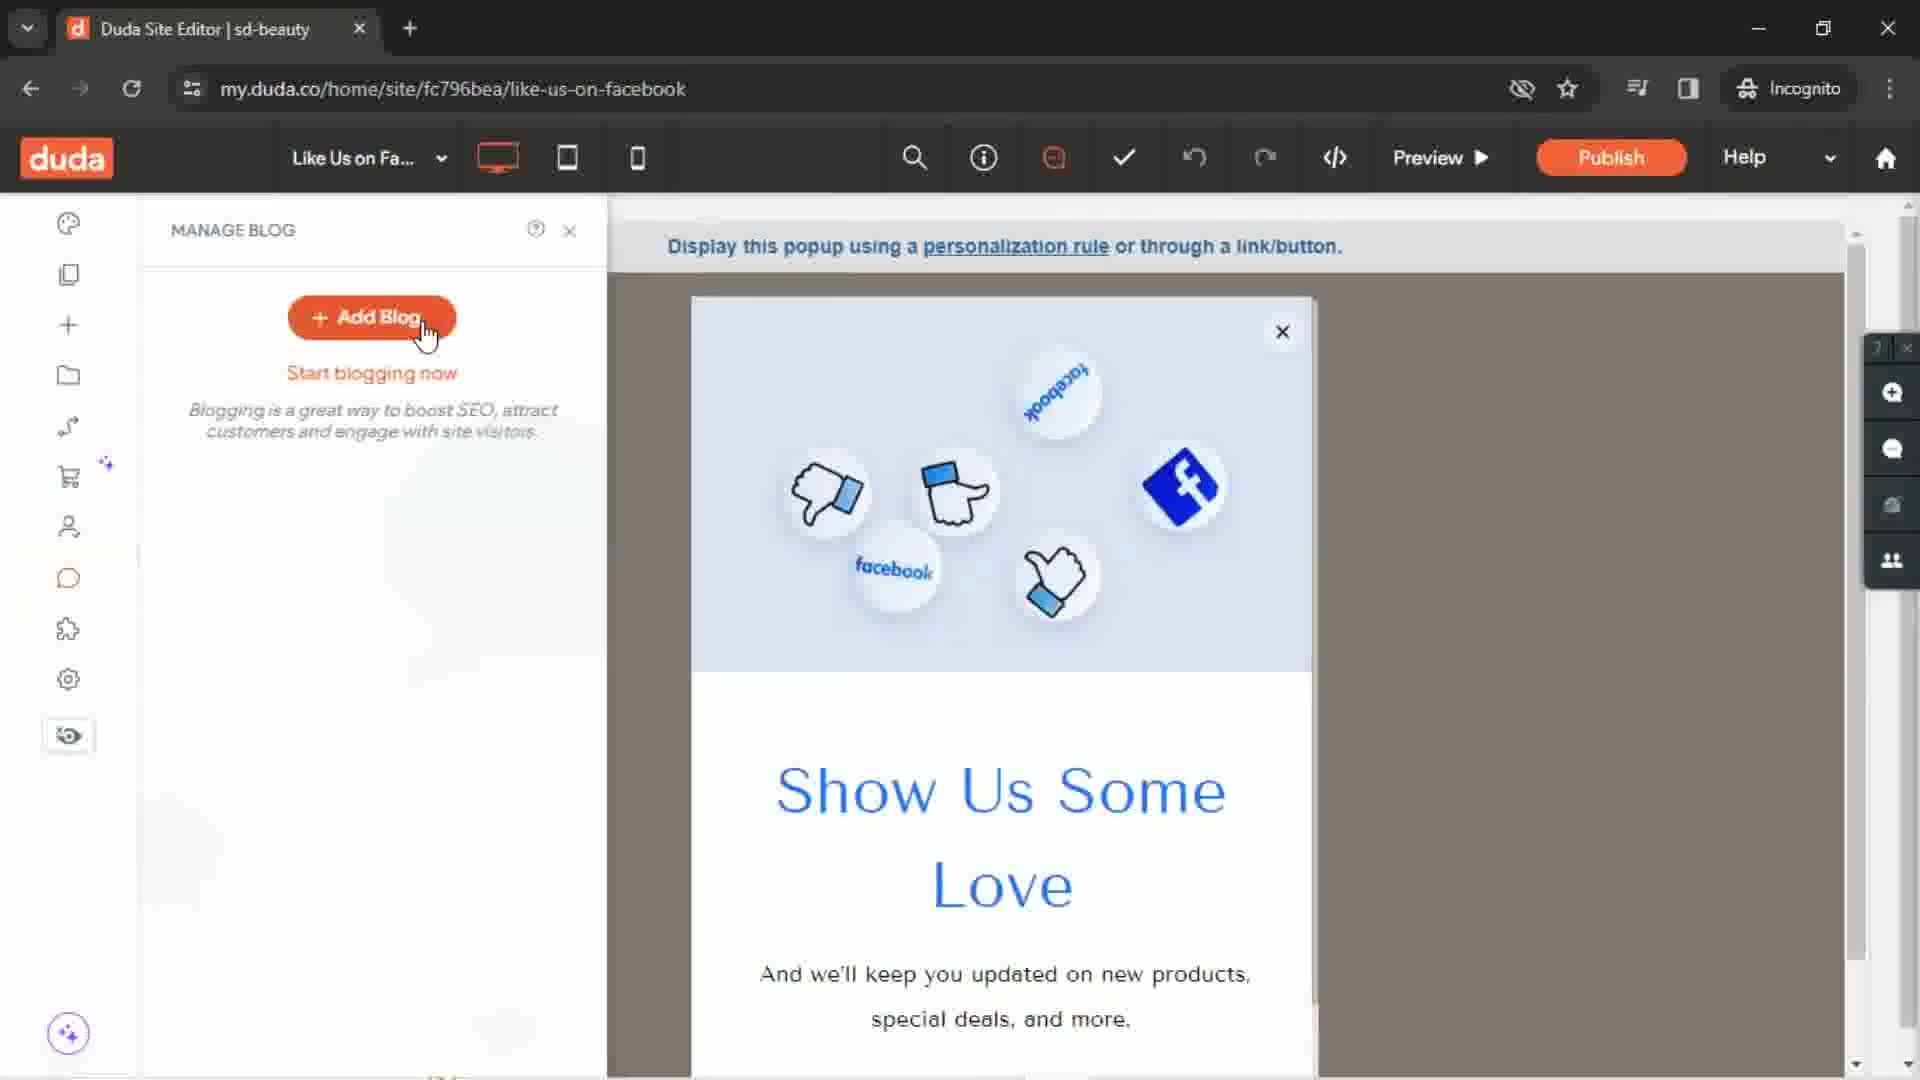This screenshot has width=1920, height=1080.
Task: Expand the Help dropdown chevron
Action: point(1830,159)
